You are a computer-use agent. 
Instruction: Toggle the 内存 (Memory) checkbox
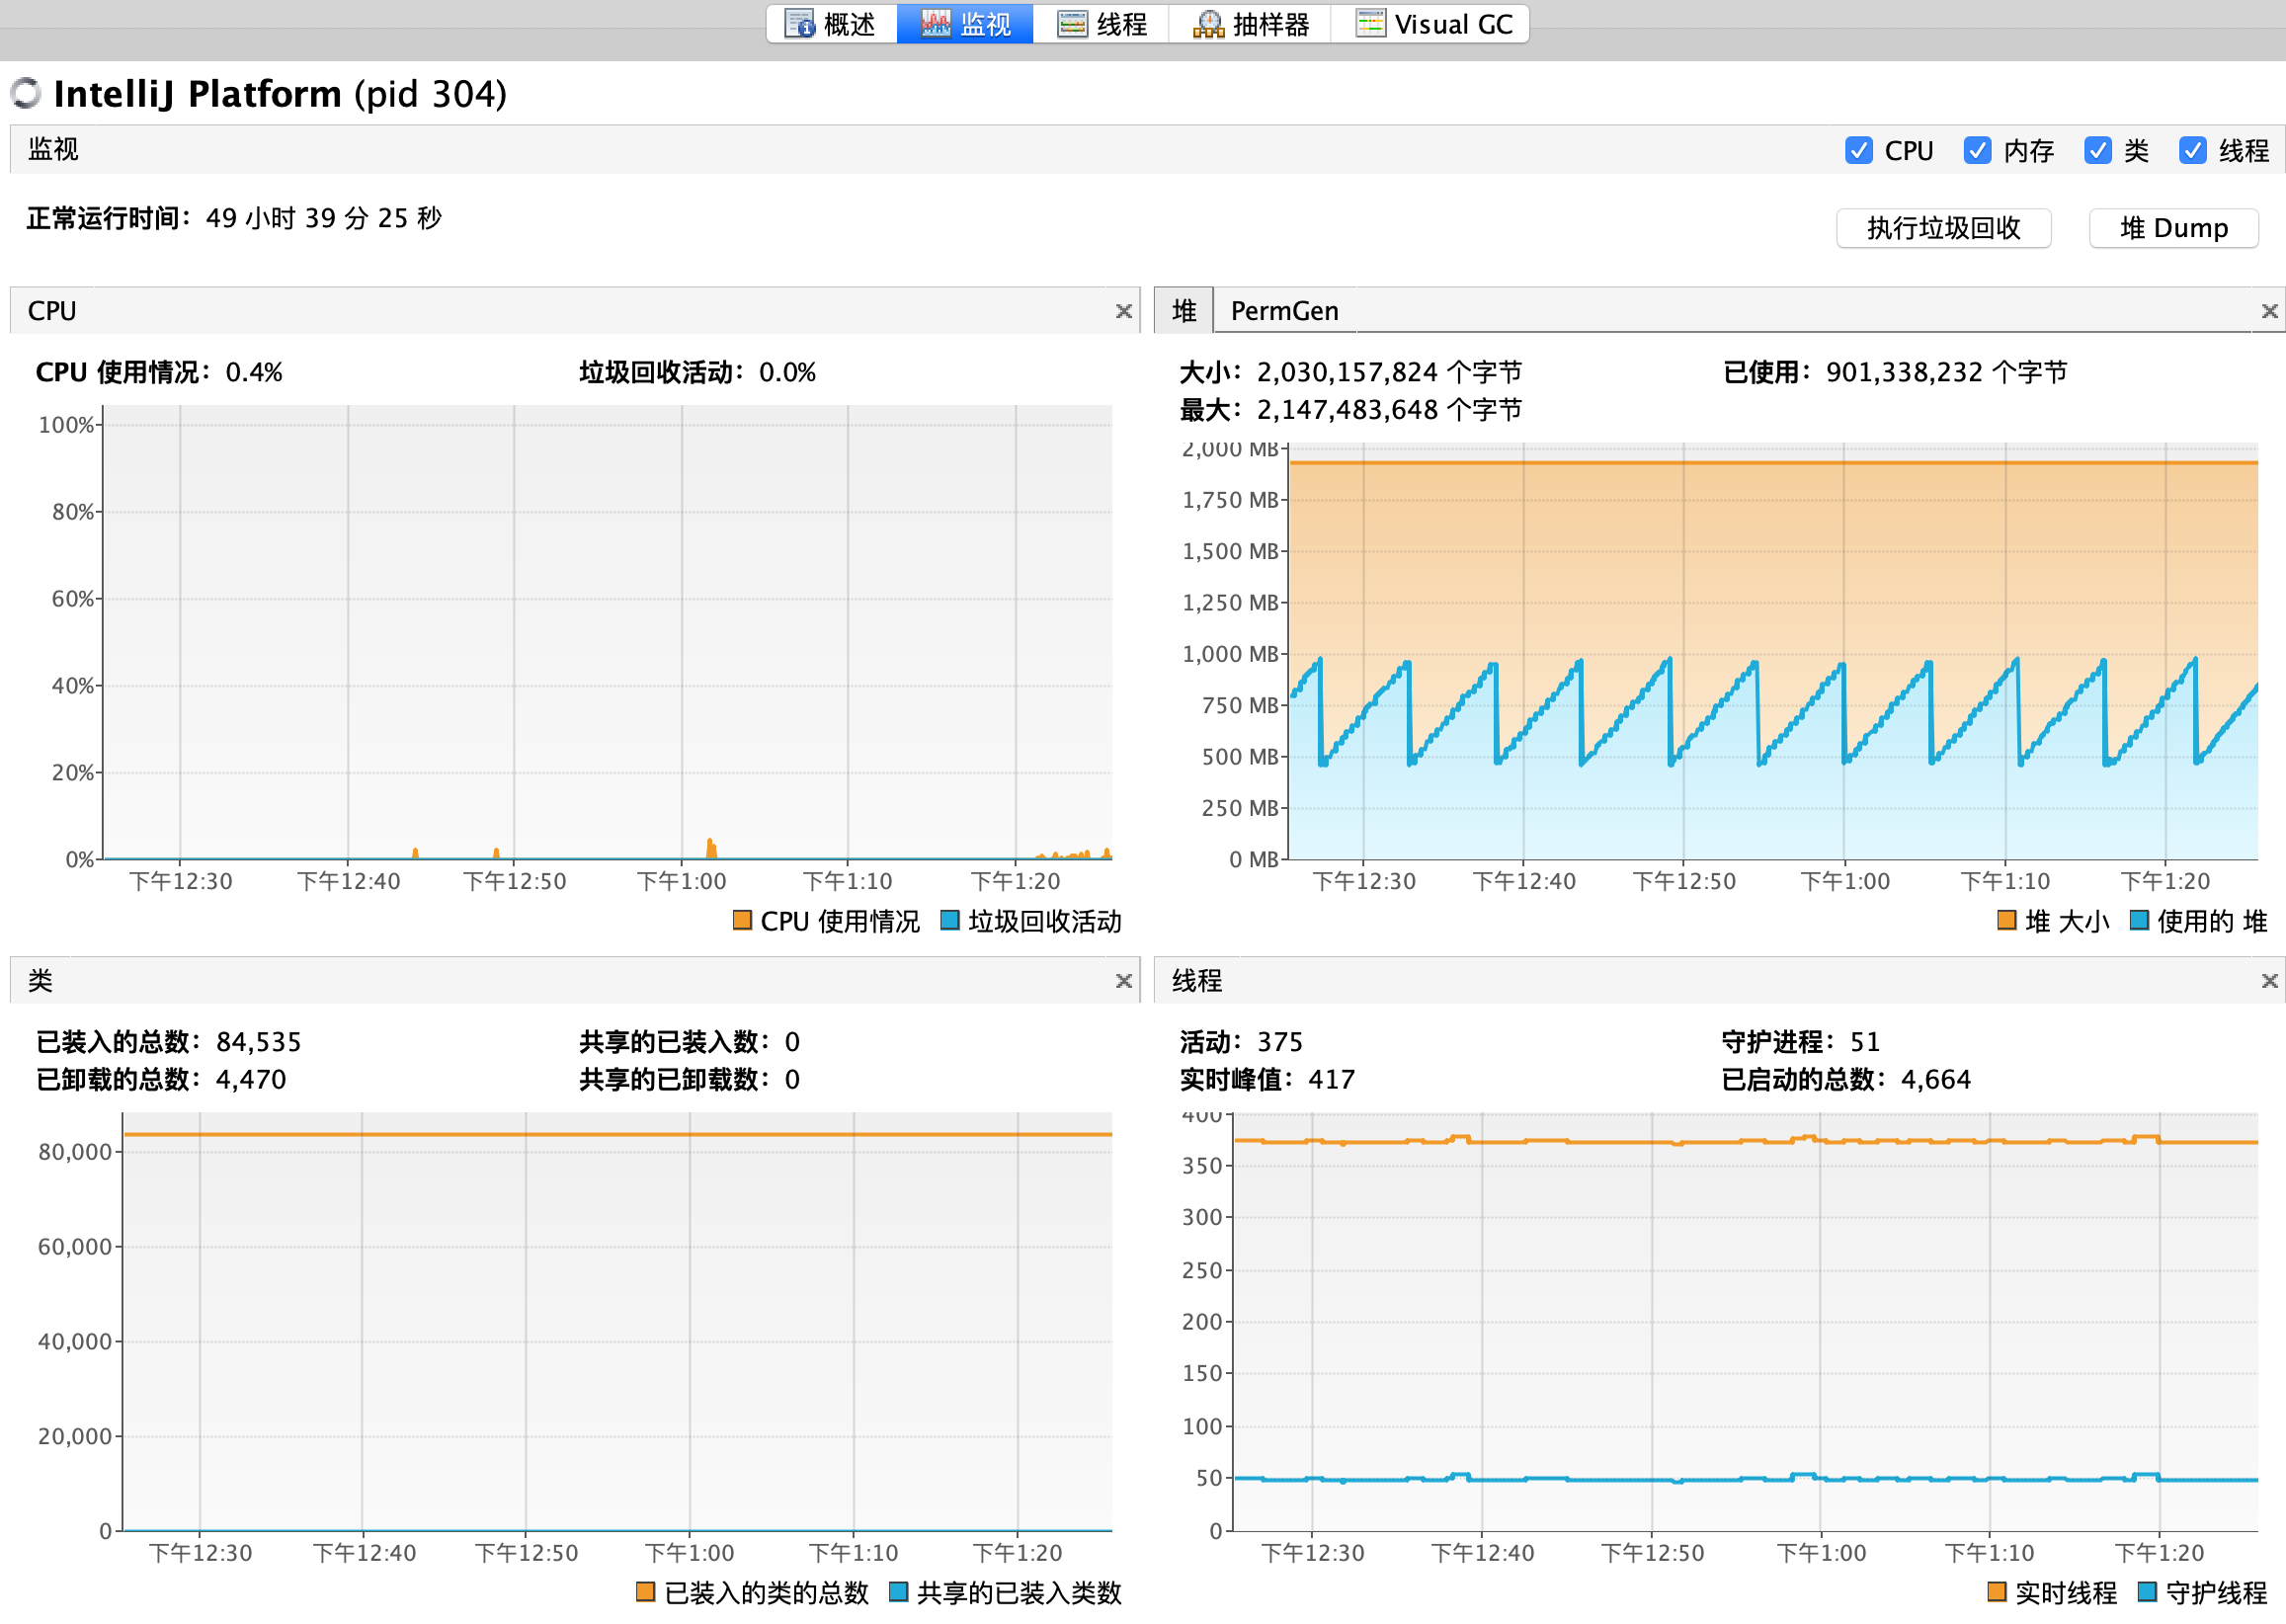point(1976,150)
